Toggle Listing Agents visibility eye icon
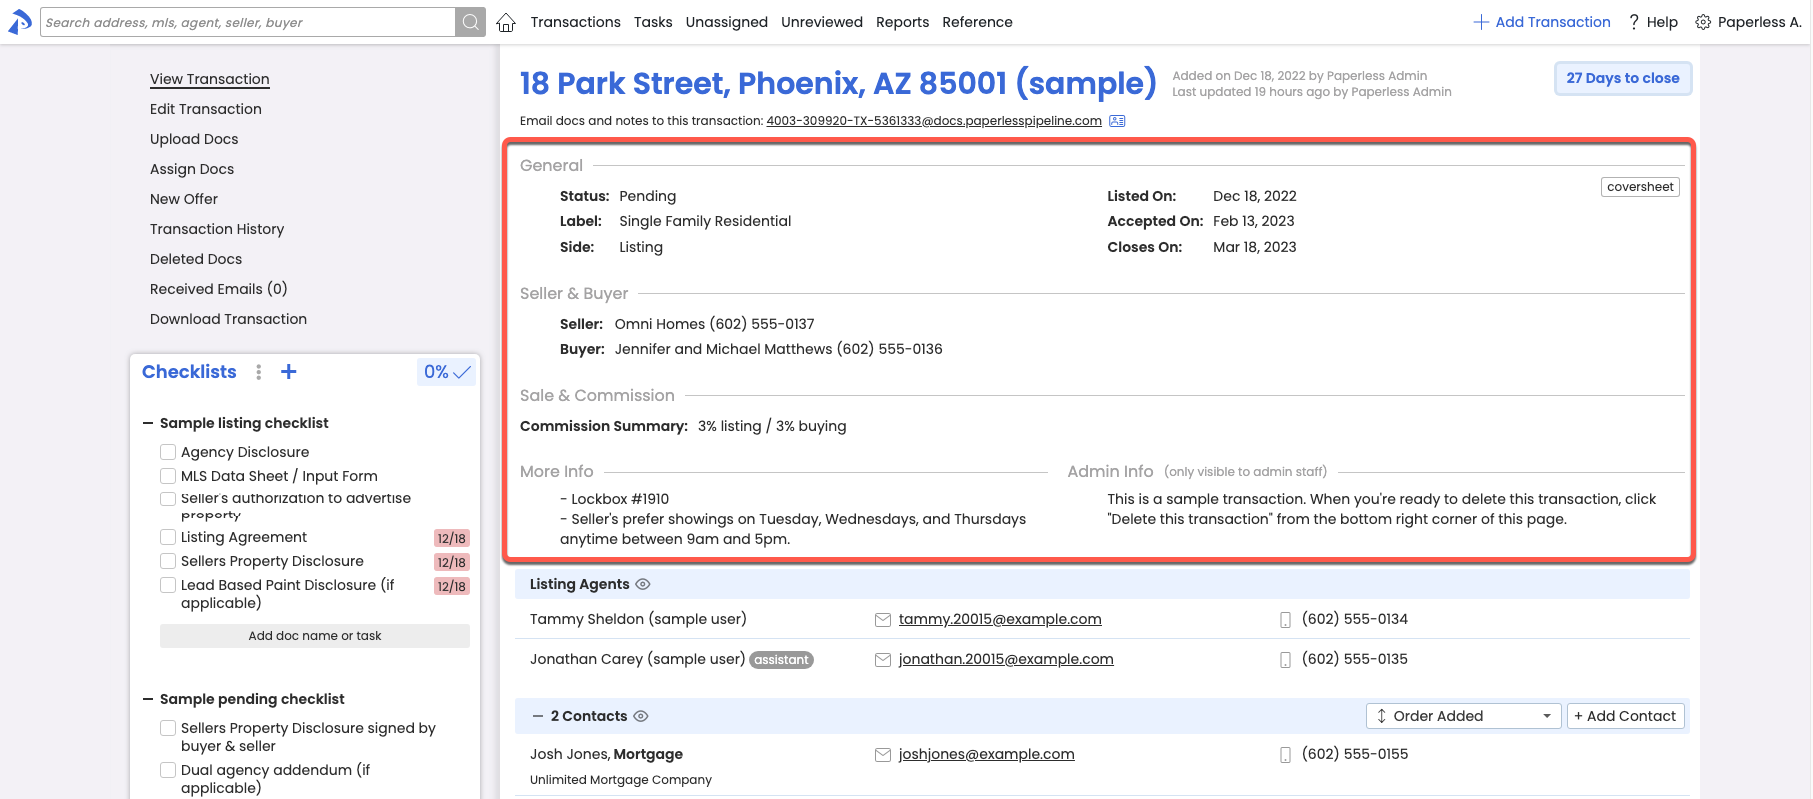Screen dimensions: 1813x799 [643, 584]
